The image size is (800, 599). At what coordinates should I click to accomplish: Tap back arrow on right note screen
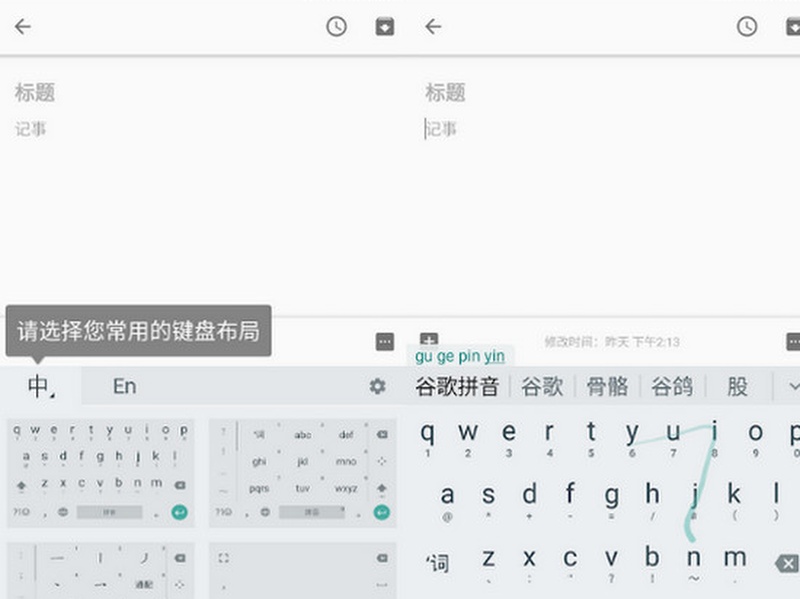[433, 27]
